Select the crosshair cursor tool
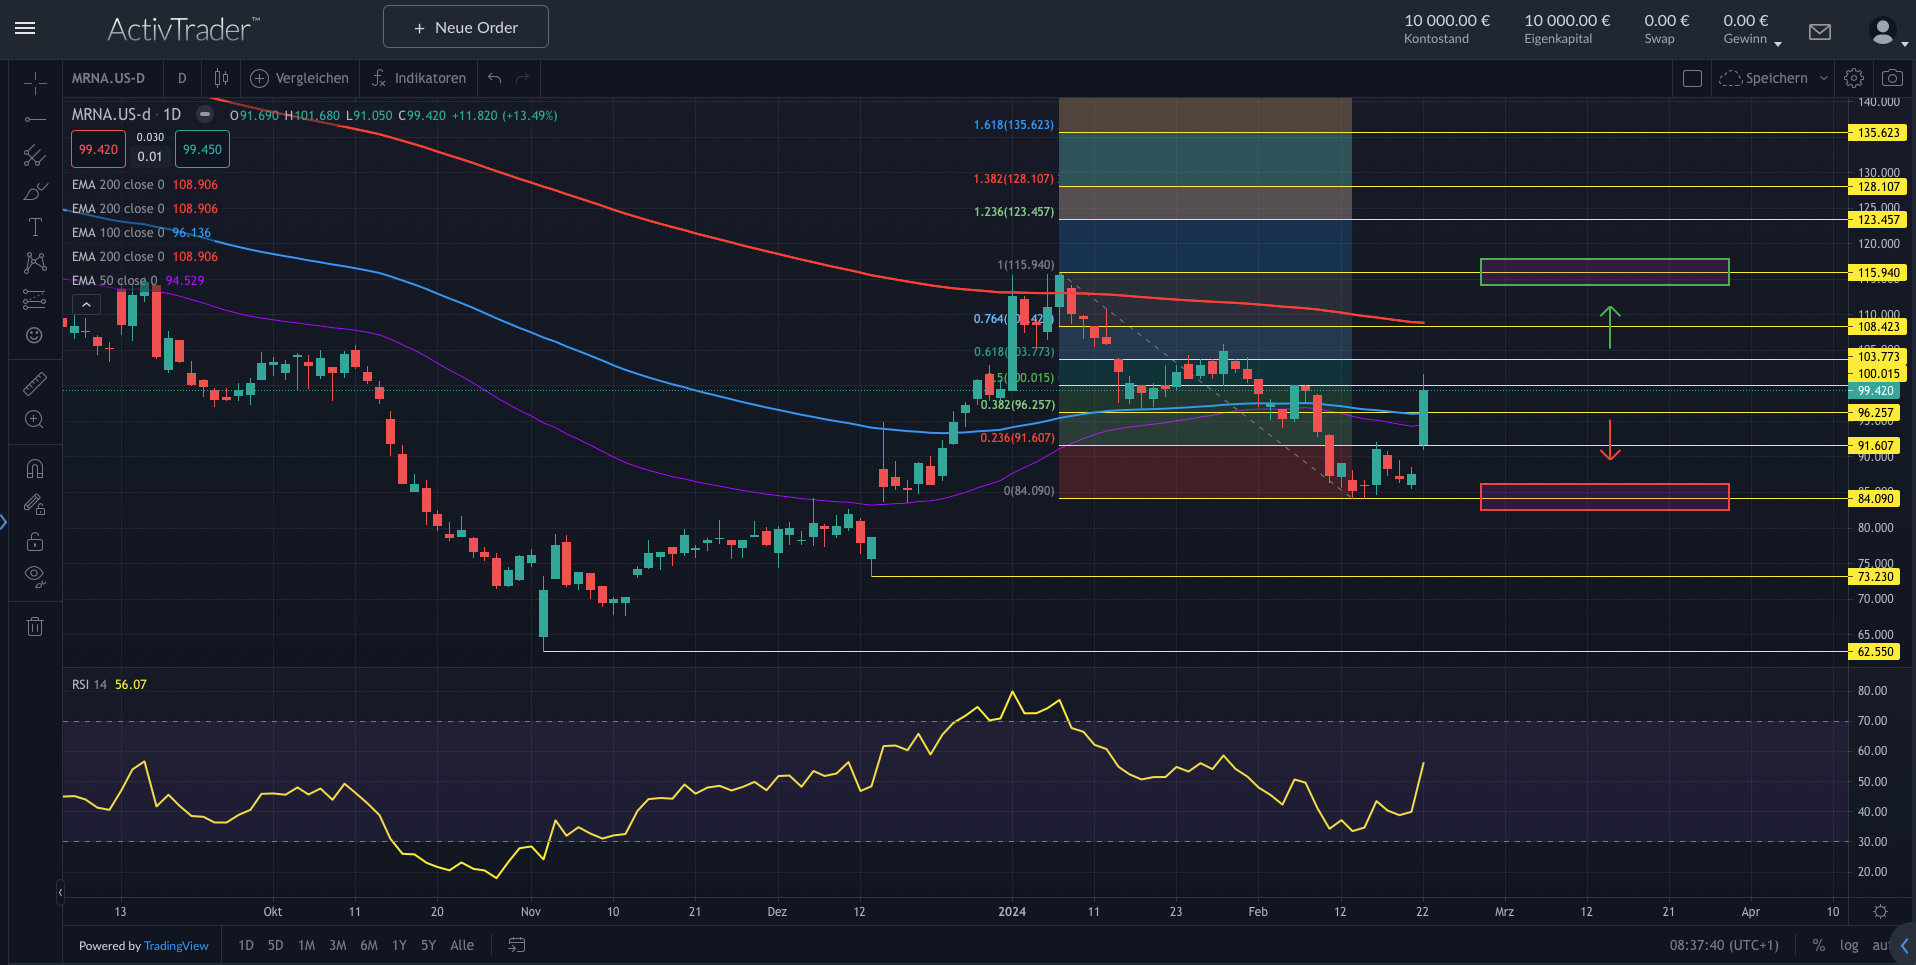Viewport: 1916px width, 965px height. coord(35,83)
